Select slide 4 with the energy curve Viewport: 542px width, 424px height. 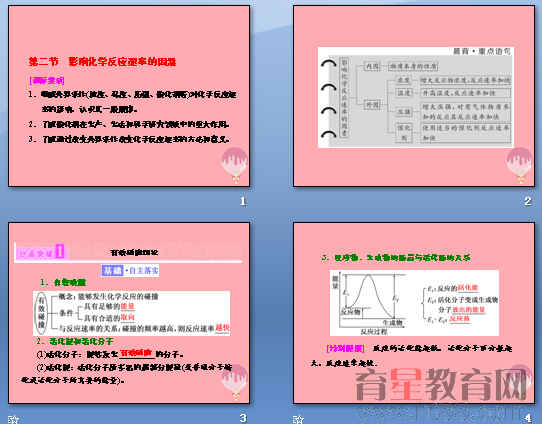pyautogui.click(x=414, y=313)
